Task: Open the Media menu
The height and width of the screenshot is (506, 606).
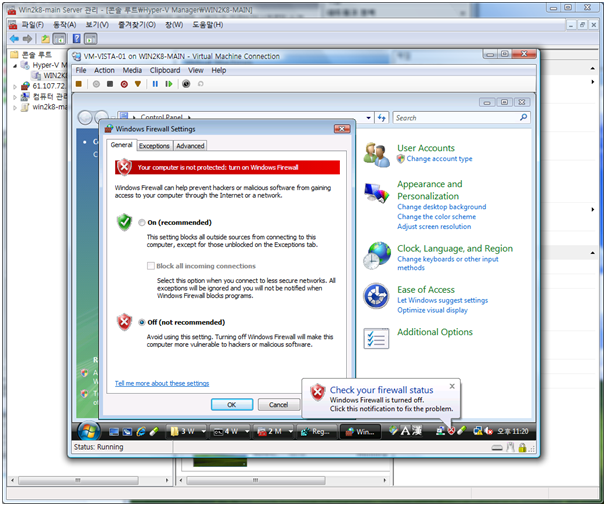Action: click(x=132, y=70)
